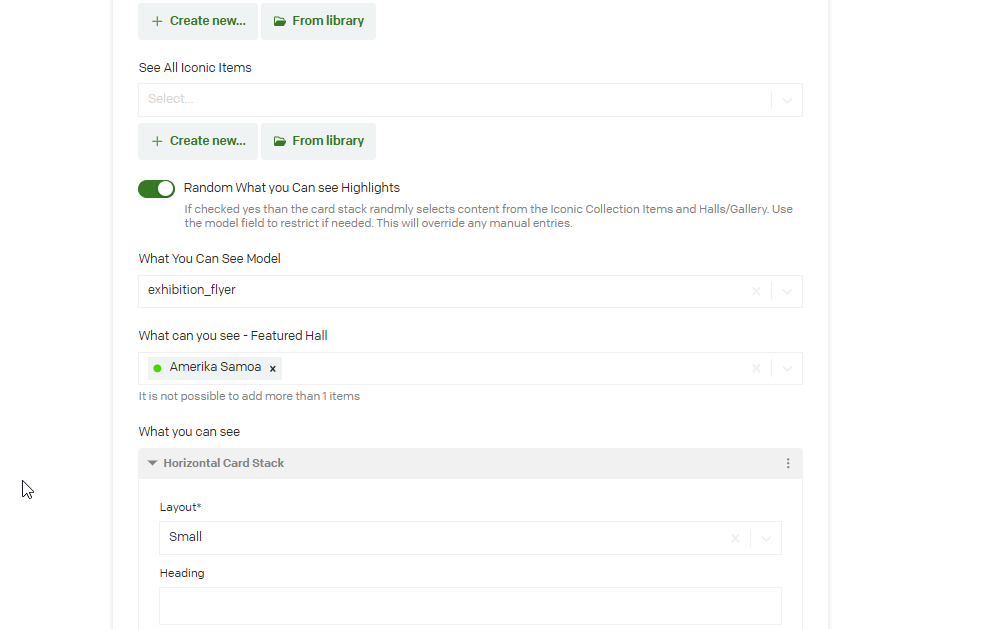Viewport: 997px width, 629px height.
Task: Click the green status dot on Amerika Samoa
Action: 157,368
